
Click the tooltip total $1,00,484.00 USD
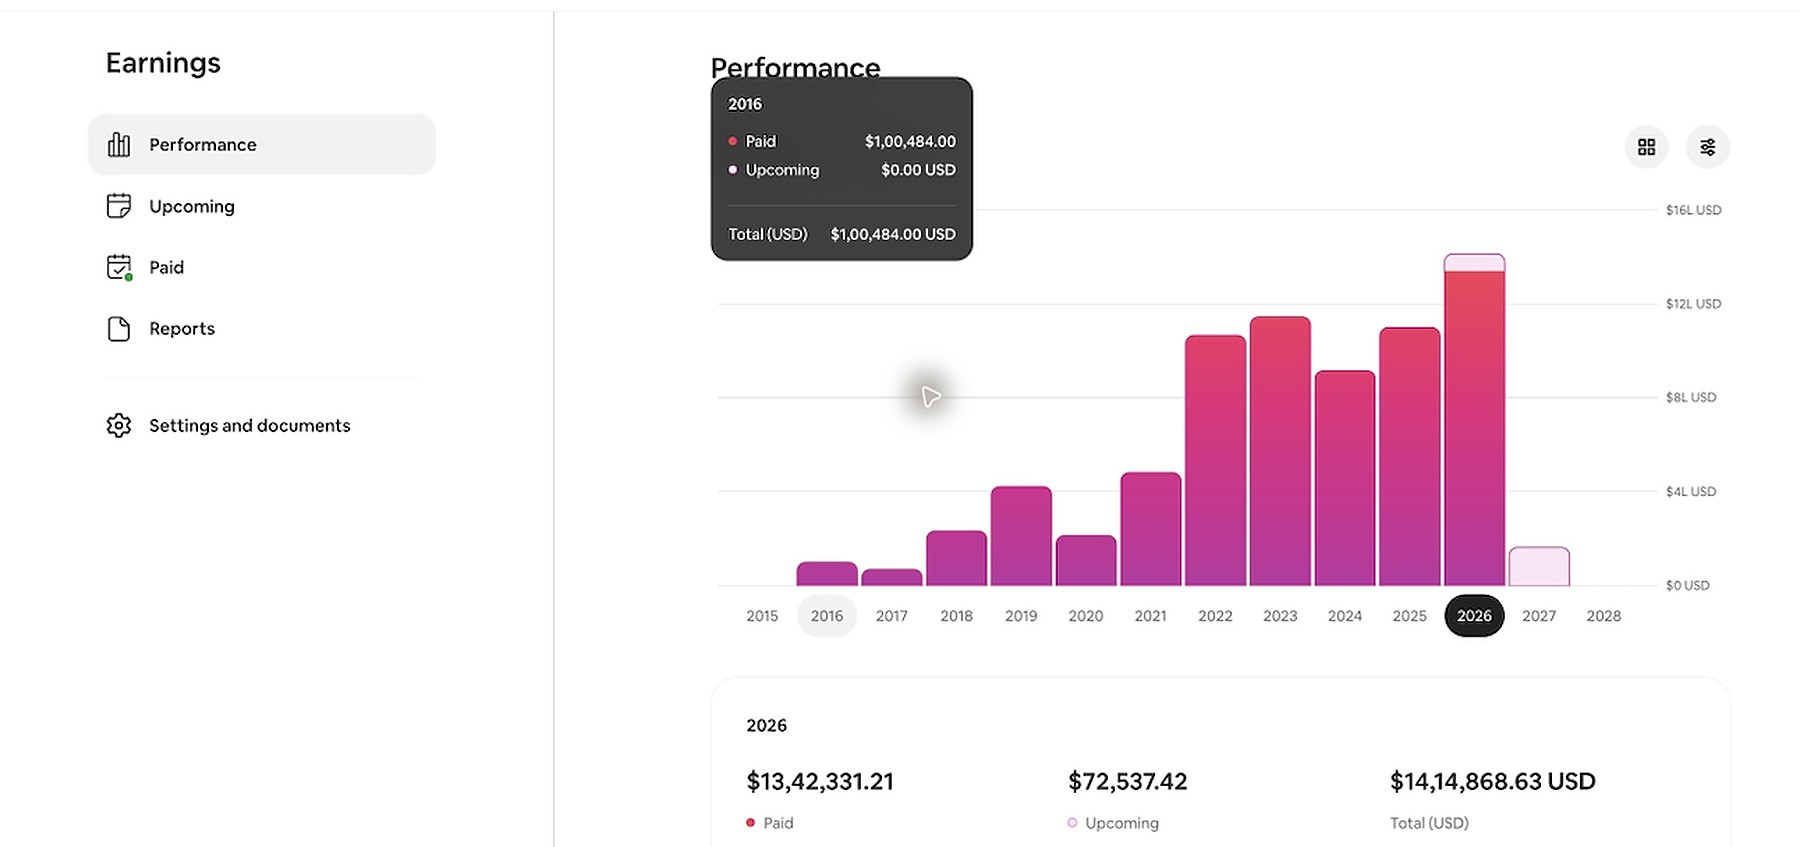[x=893, y=234]
